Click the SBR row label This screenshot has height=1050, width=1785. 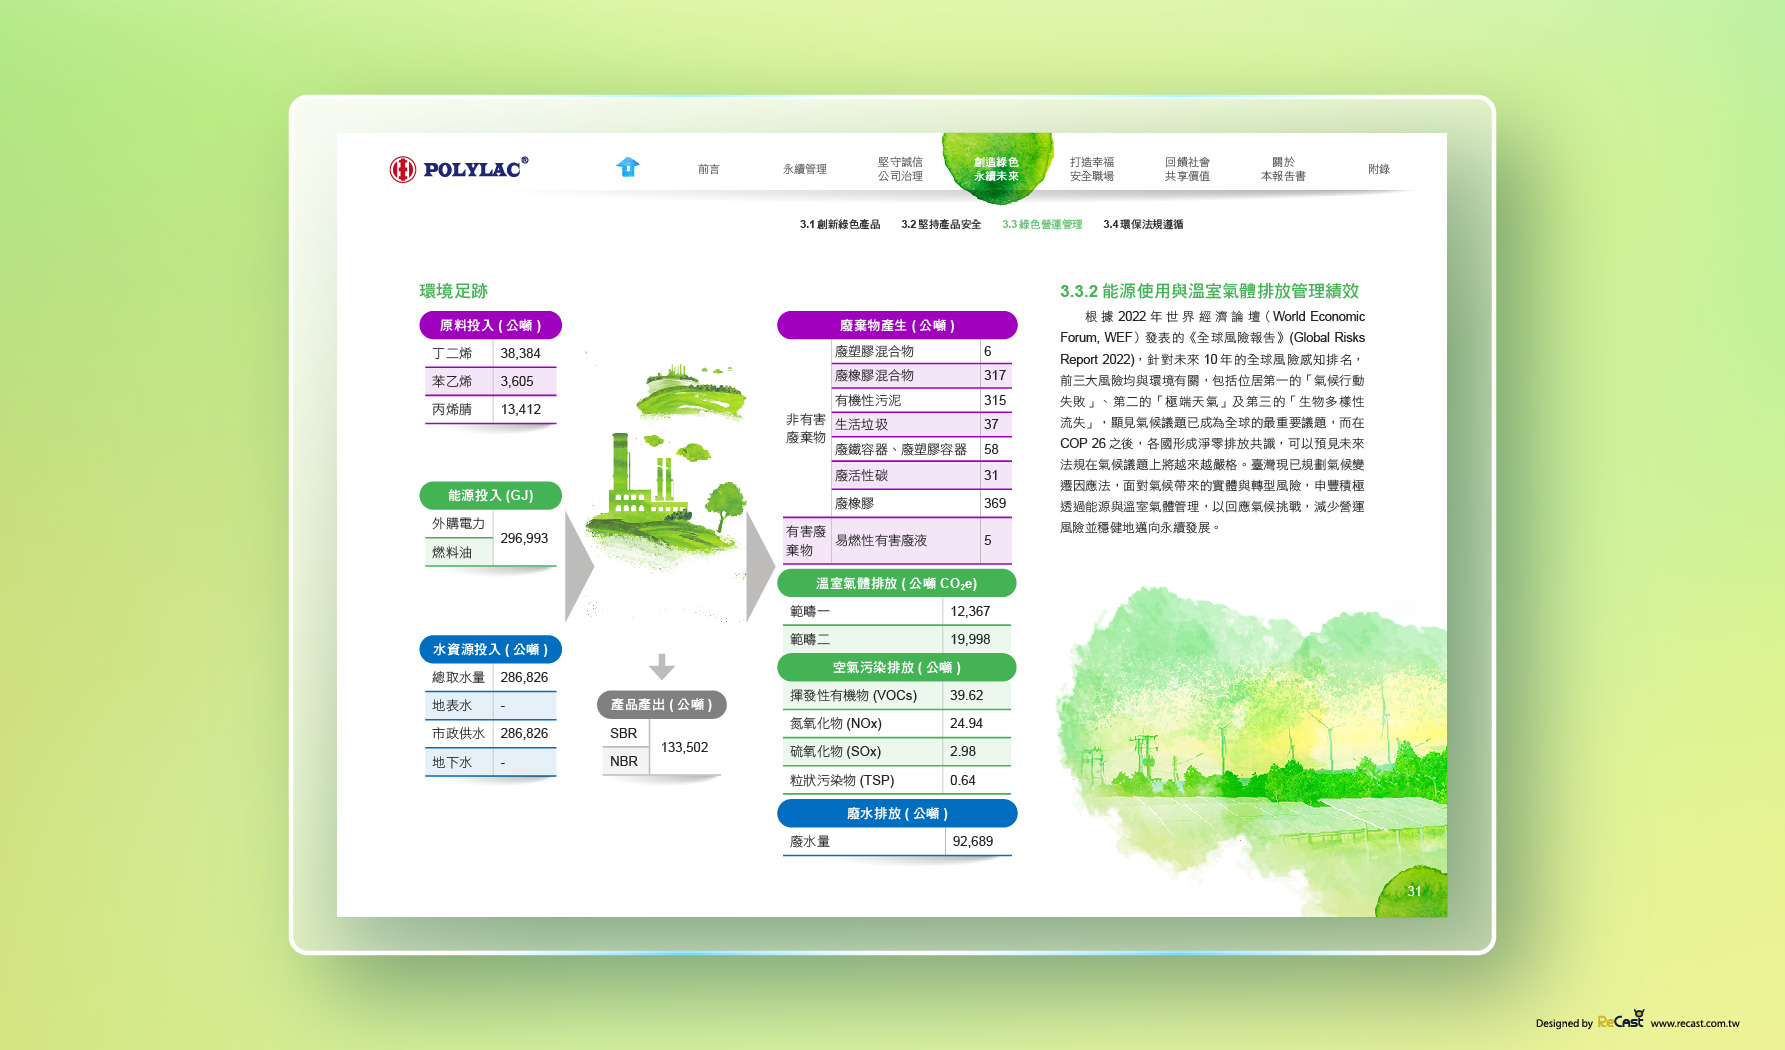623,733
